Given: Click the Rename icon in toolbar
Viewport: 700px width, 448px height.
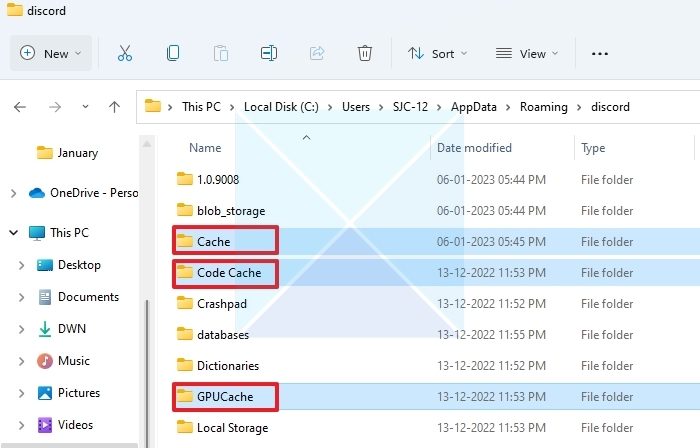Looking at the screenshot, I should [269, 53].
